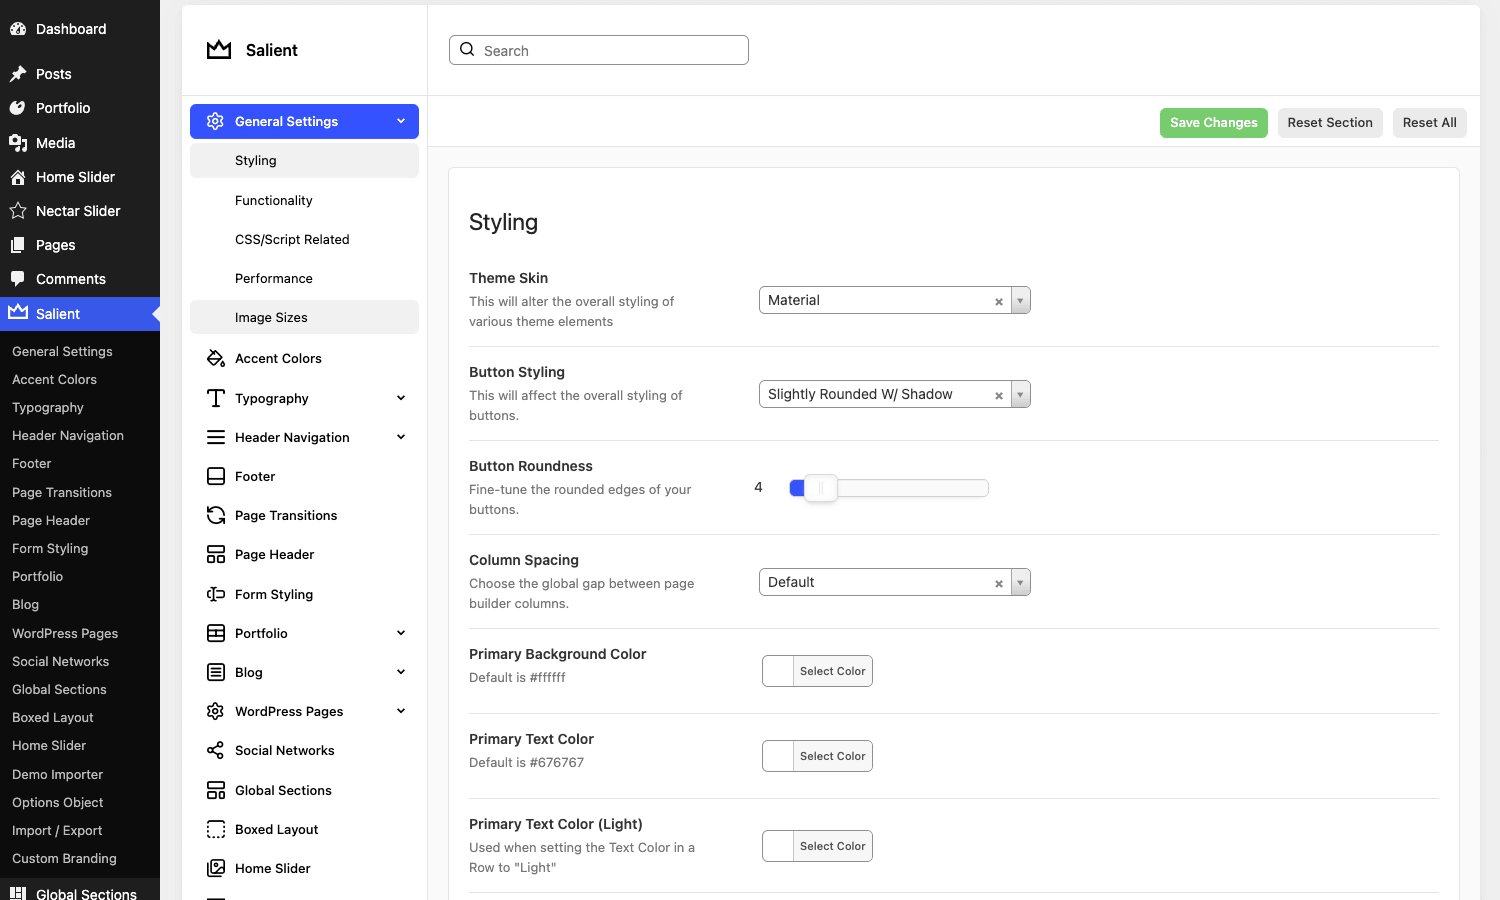The width and height of the screenshot is (1500, 900).
Task: Click the search magnifier icon
Action: pos(467,49)
